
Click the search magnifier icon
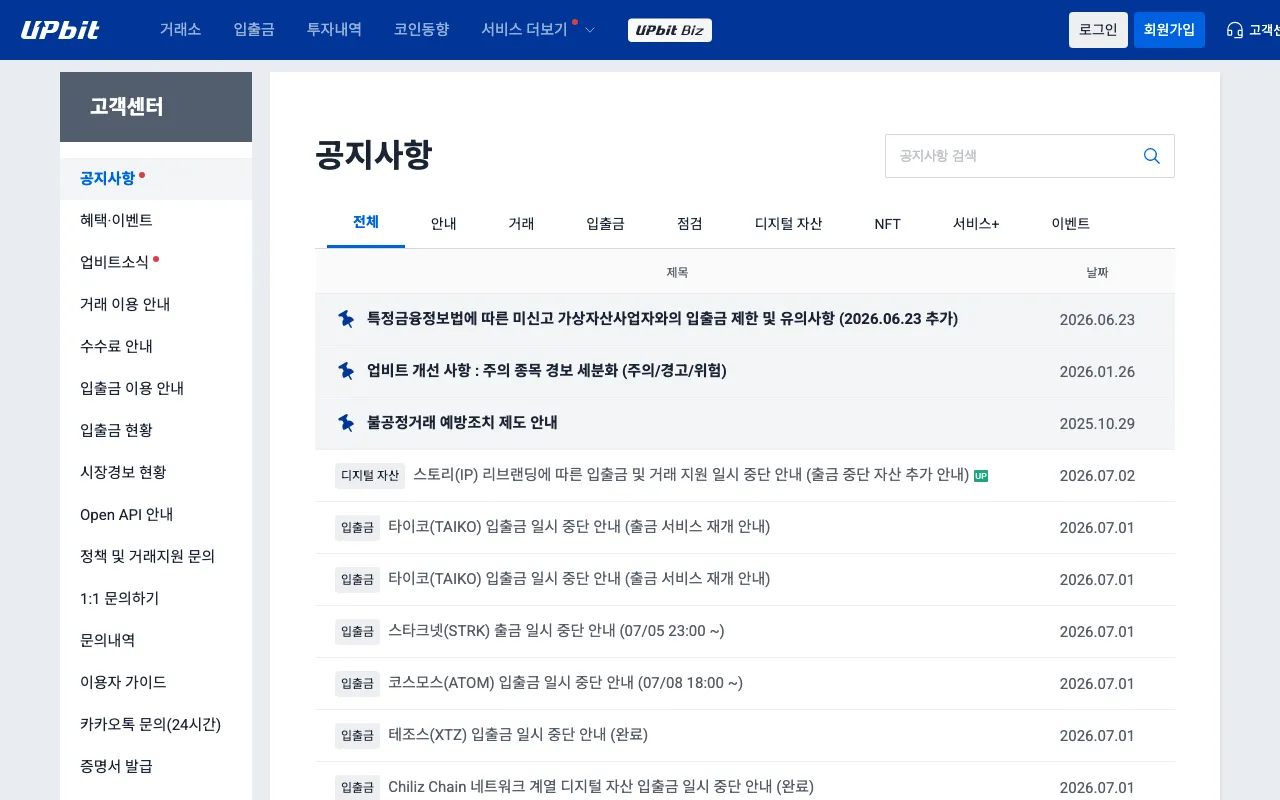click(1151, 156)
